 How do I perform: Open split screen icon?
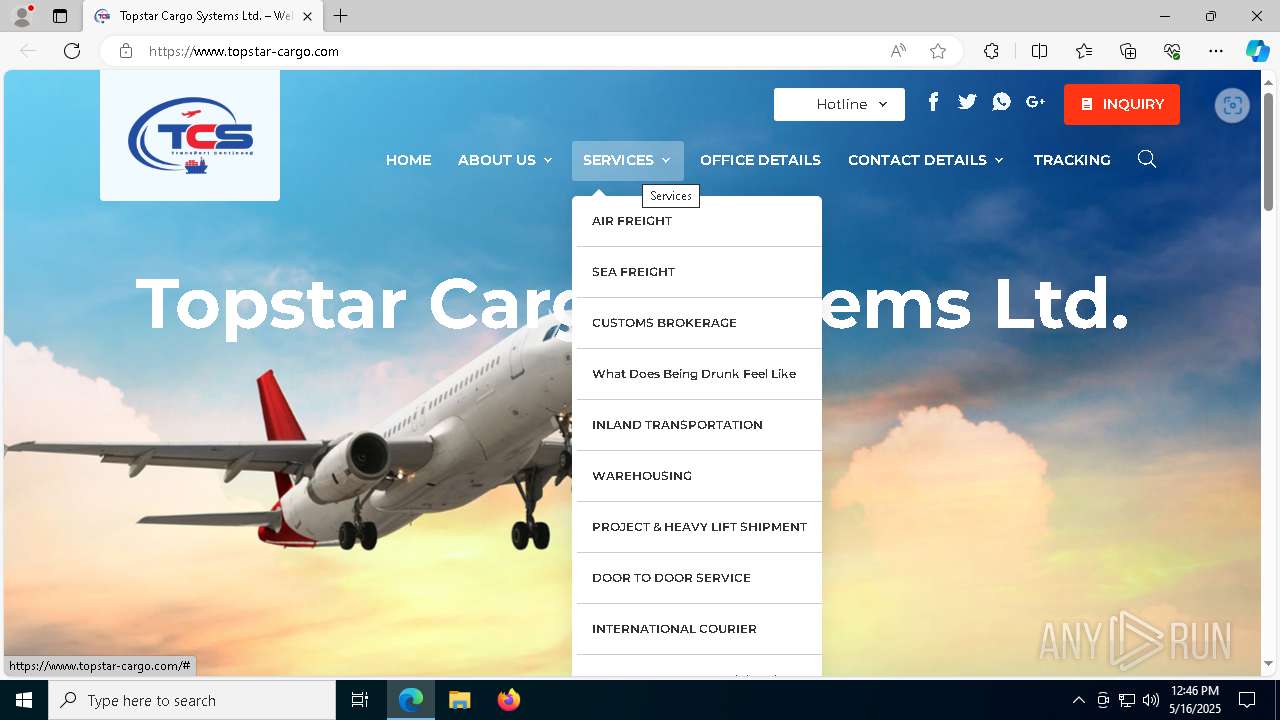(x=1039, y=51)
